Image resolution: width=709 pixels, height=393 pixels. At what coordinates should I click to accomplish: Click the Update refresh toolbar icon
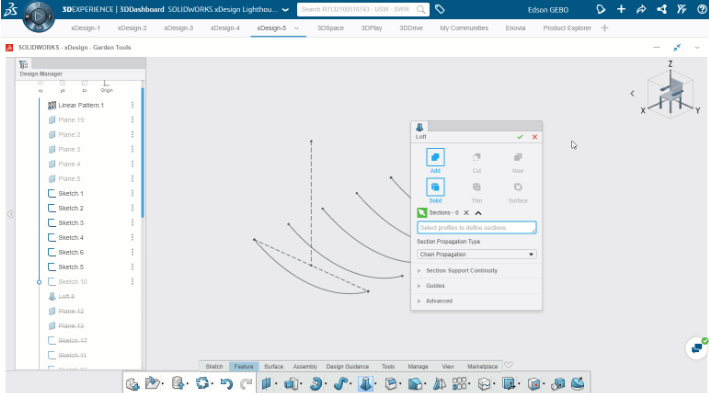click(202, 384)
